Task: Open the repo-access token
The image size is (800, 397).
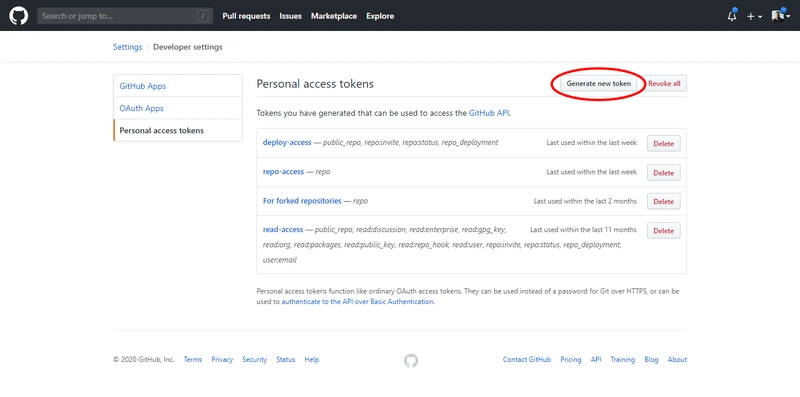Action: point(283,172)
